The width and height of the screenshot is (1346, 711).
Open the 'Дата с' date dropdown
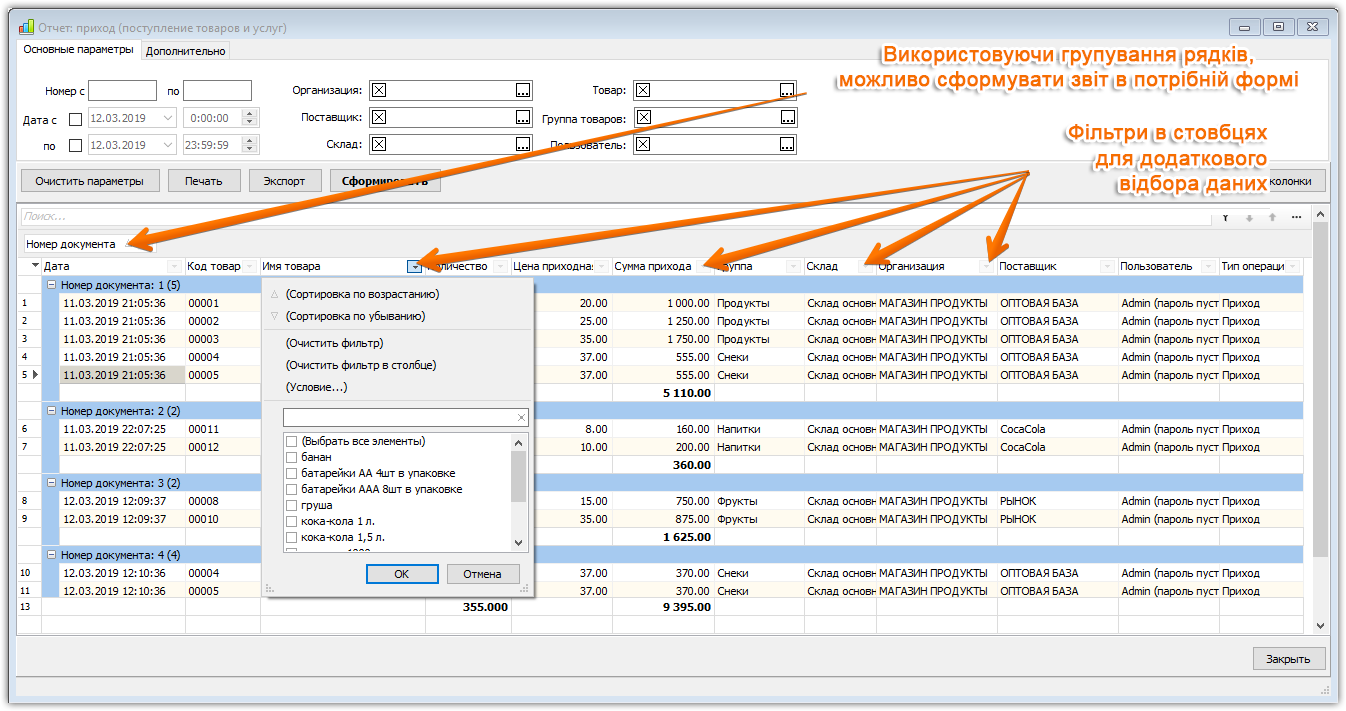166,118
